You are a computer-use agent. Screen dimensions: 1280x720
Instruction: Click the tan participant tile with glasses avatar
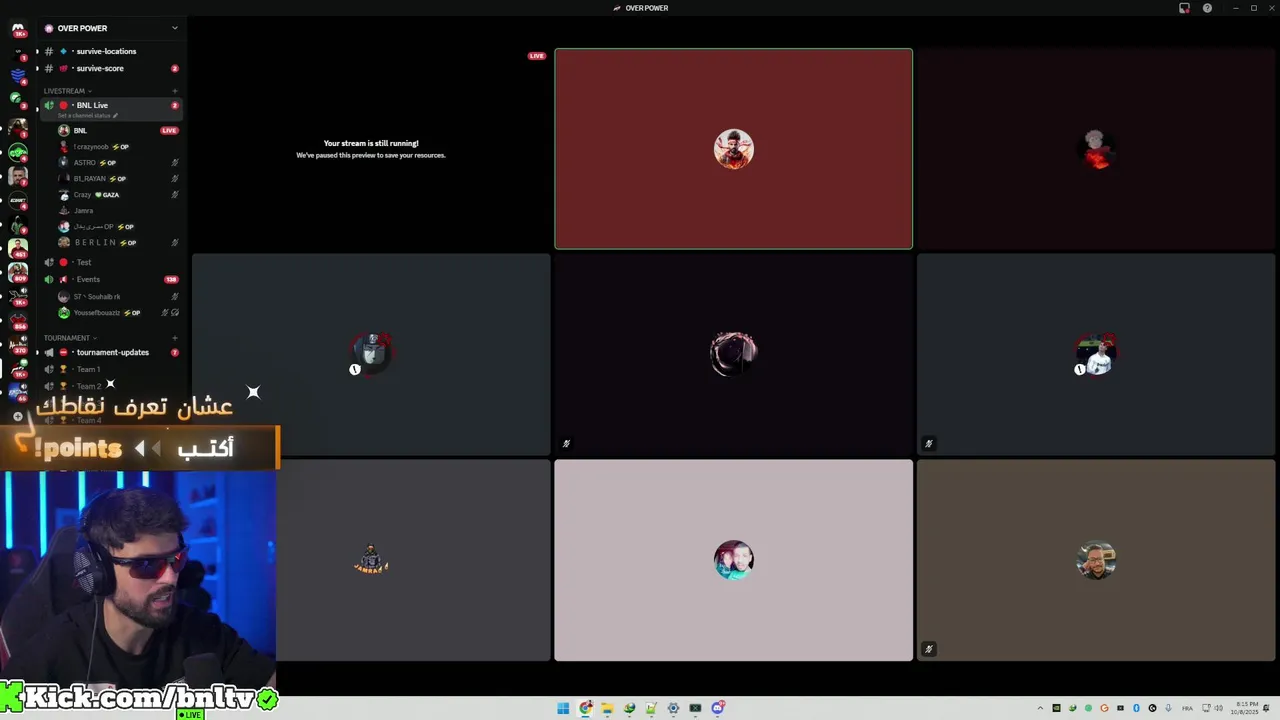pos(1096,560)
